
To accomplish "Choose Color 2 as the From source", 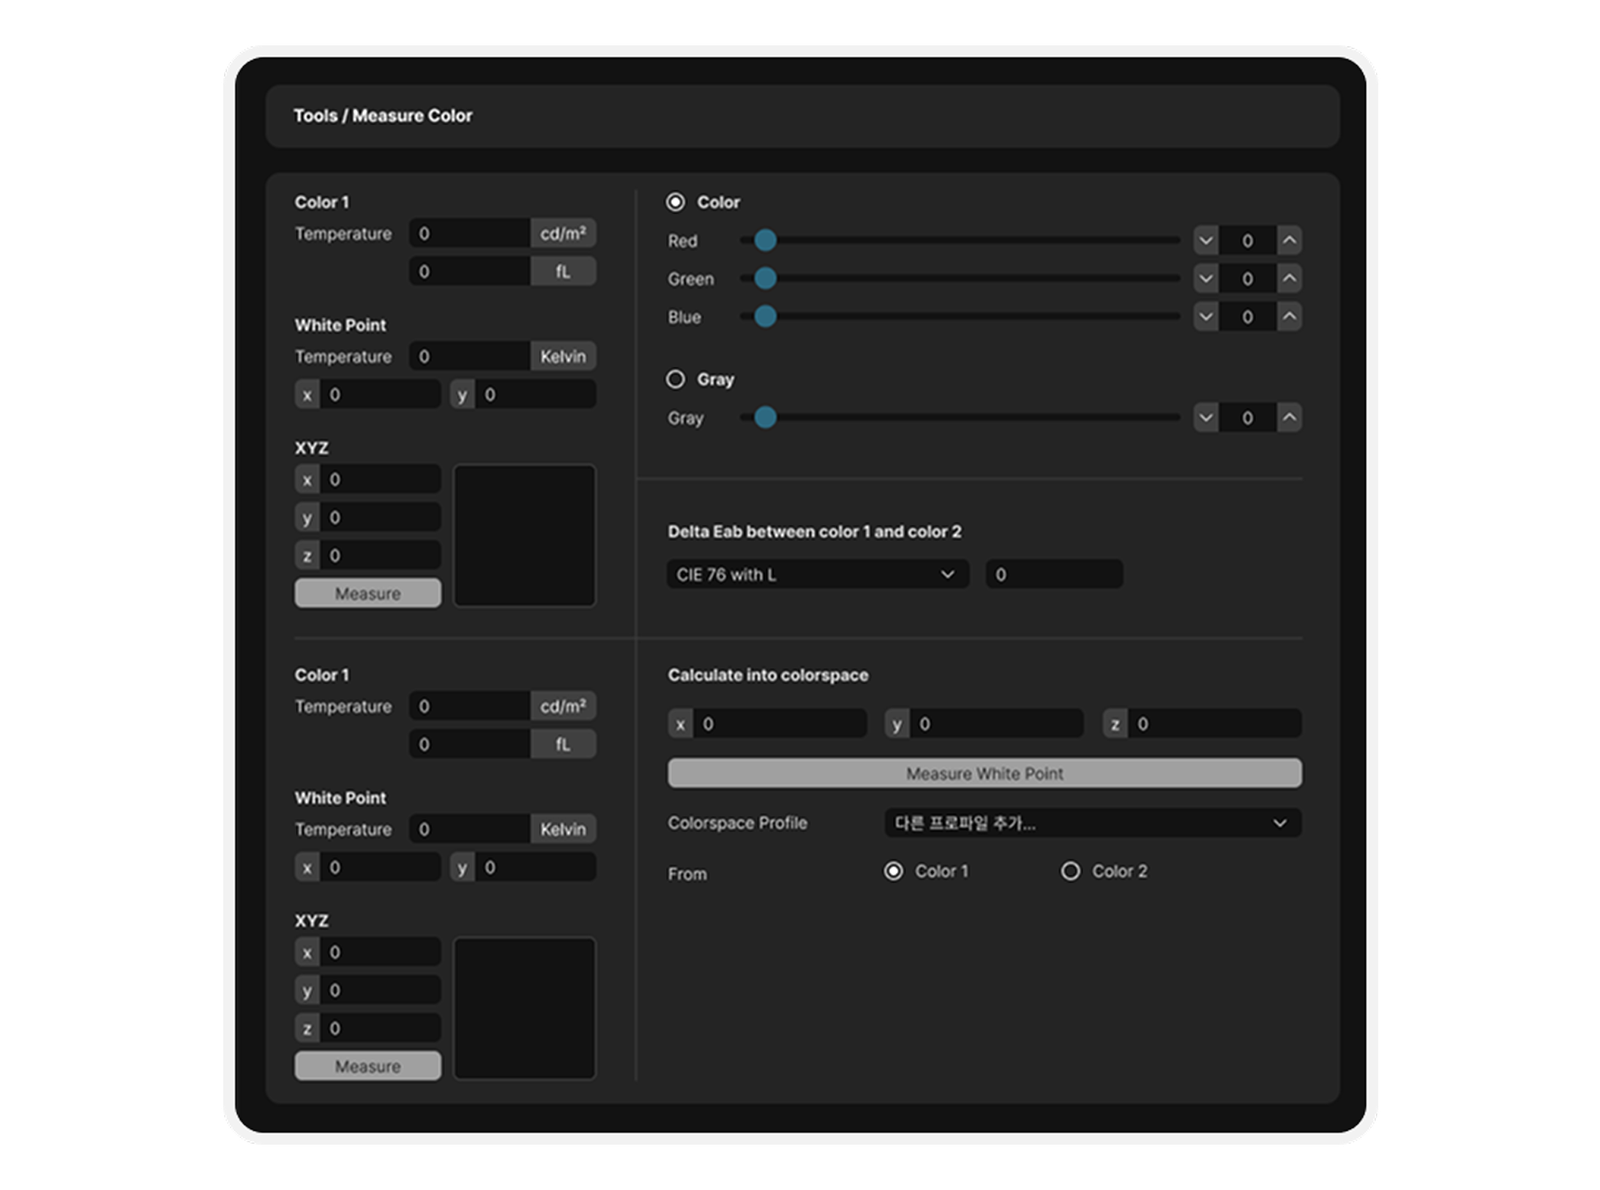I will click(1072, 871).
